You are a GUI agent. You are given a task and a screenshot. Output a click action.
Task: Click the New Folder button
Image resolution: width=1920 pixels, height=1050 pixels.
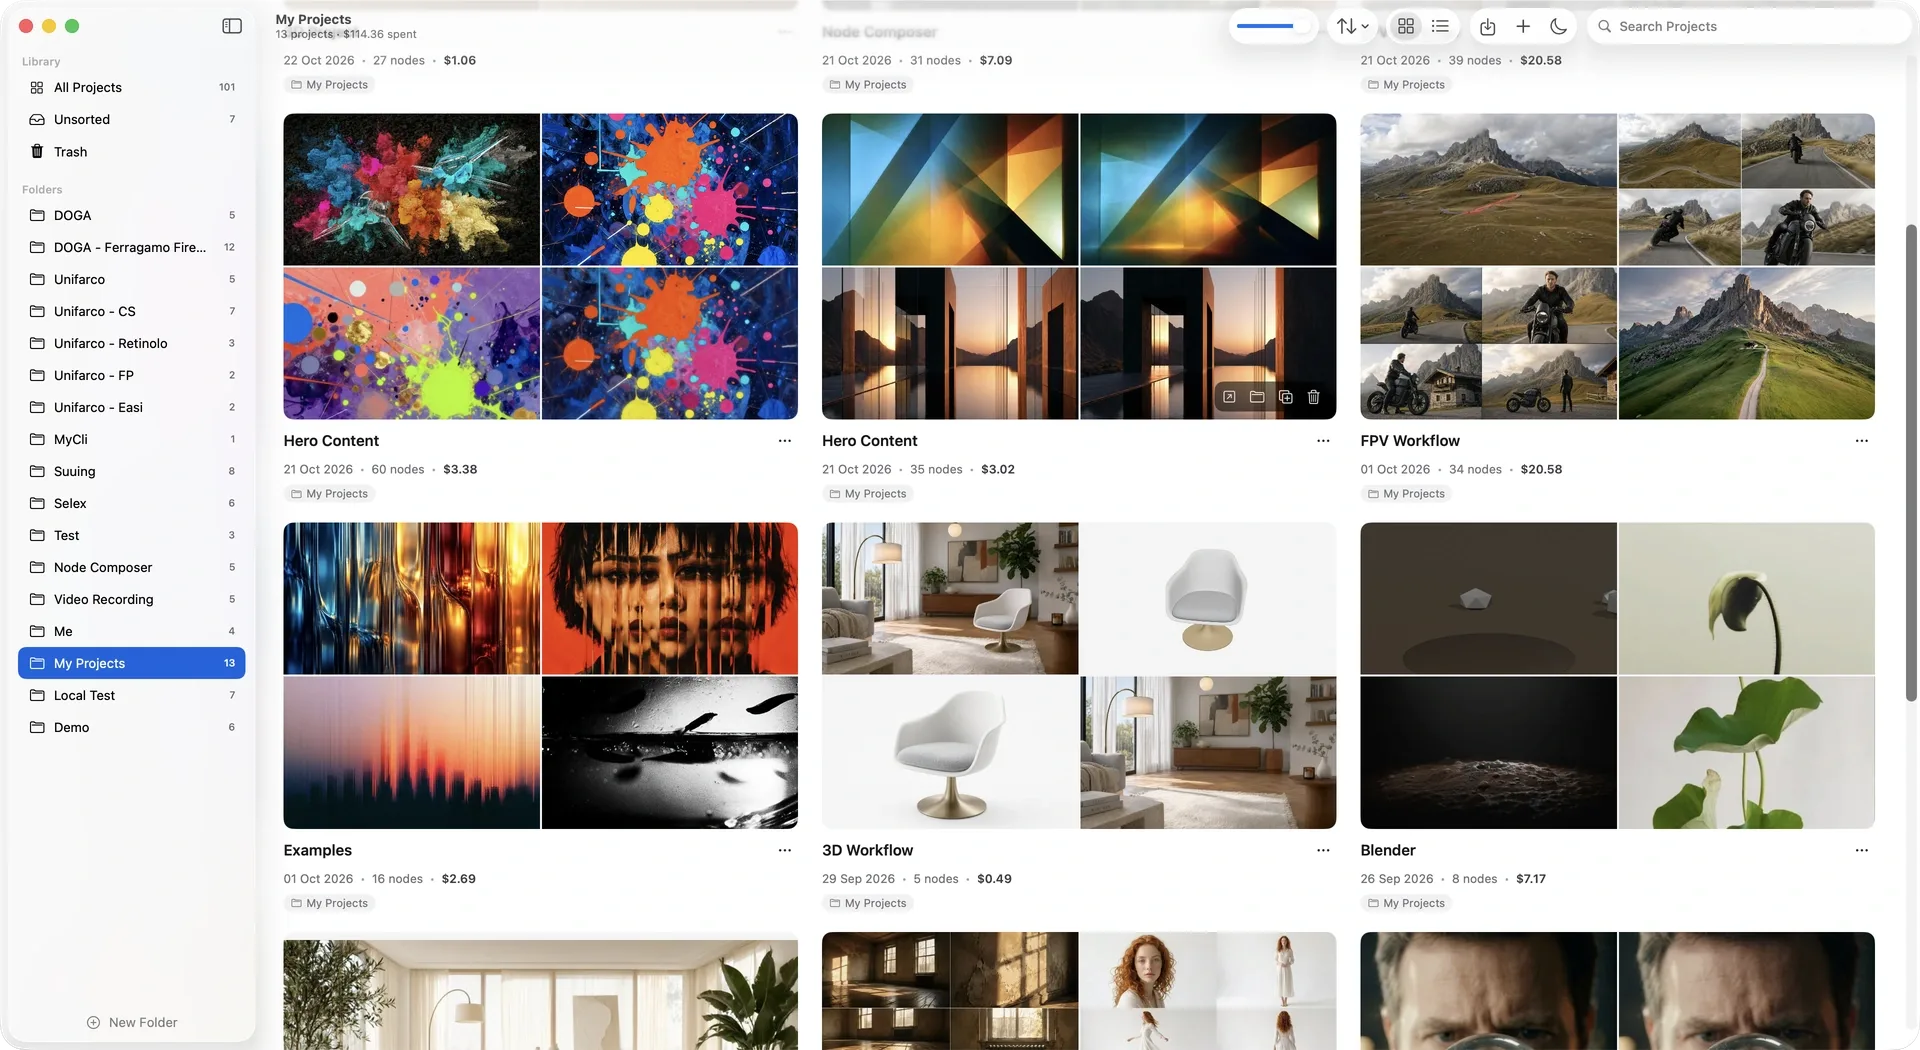coord(132,1022)
